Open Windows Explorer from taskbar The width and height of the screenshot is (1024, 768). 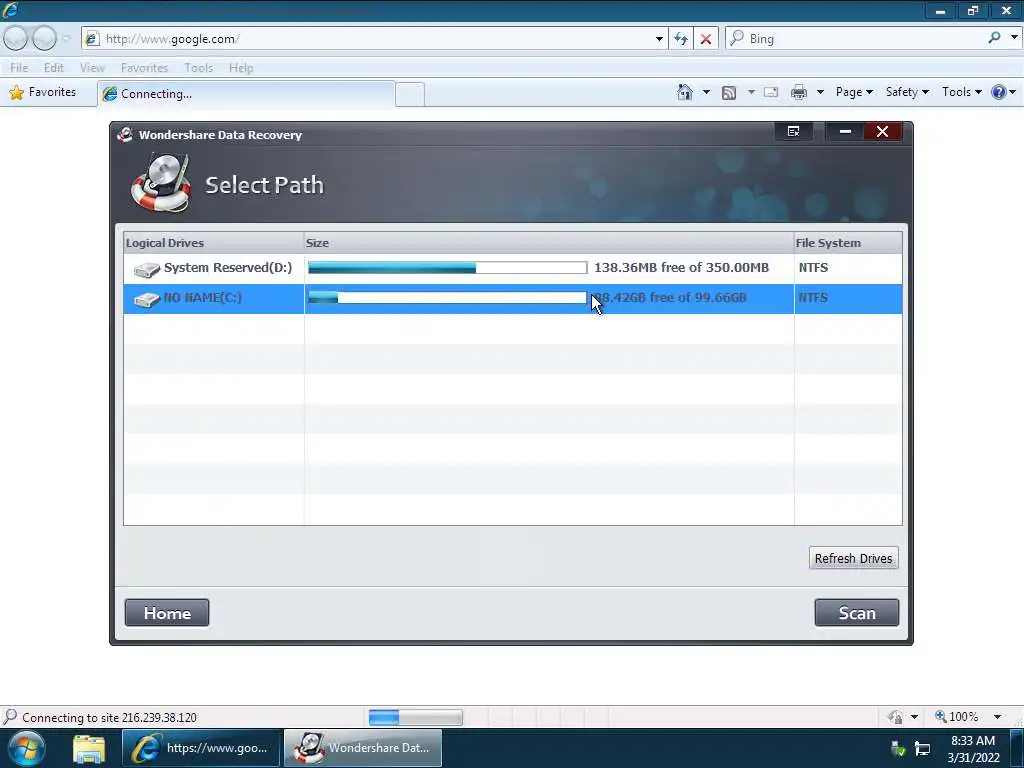pyautogui.click(x=89, y=748)
